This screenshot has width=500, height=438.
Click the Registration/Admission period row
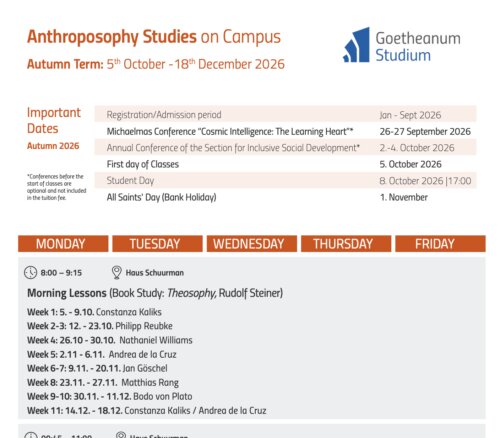285,115
